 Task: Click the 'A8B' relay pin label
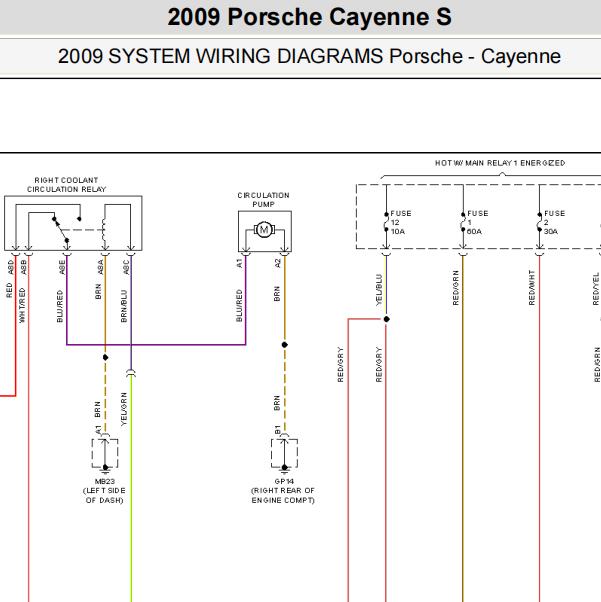point(23,267)
